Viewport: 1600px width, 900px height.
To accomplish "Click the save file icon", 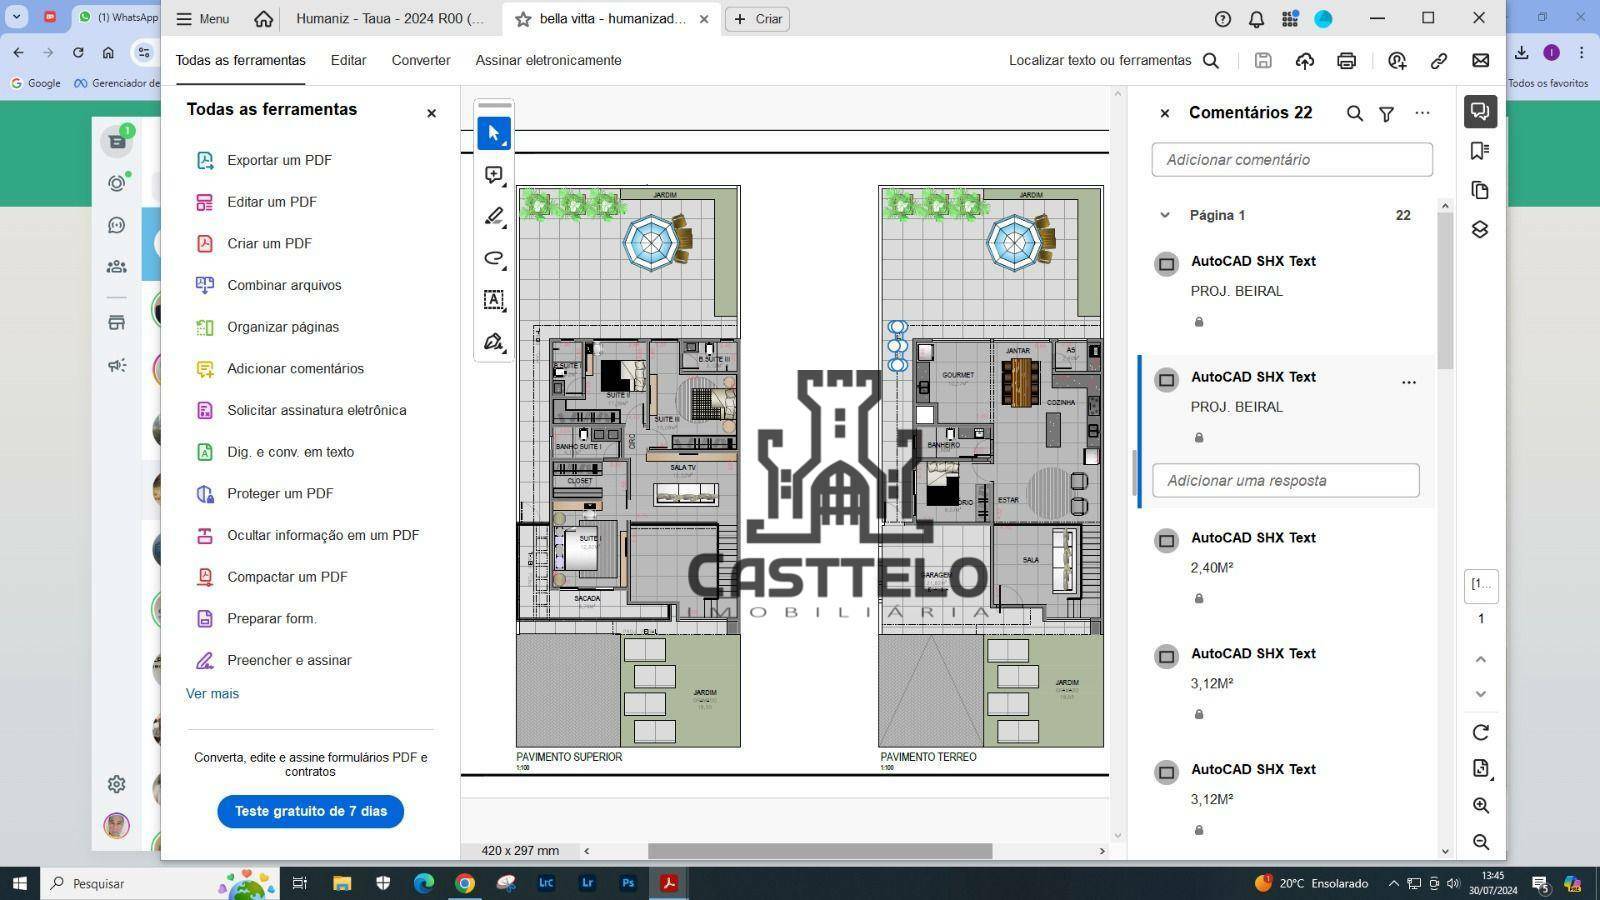I will point(1263,60).
